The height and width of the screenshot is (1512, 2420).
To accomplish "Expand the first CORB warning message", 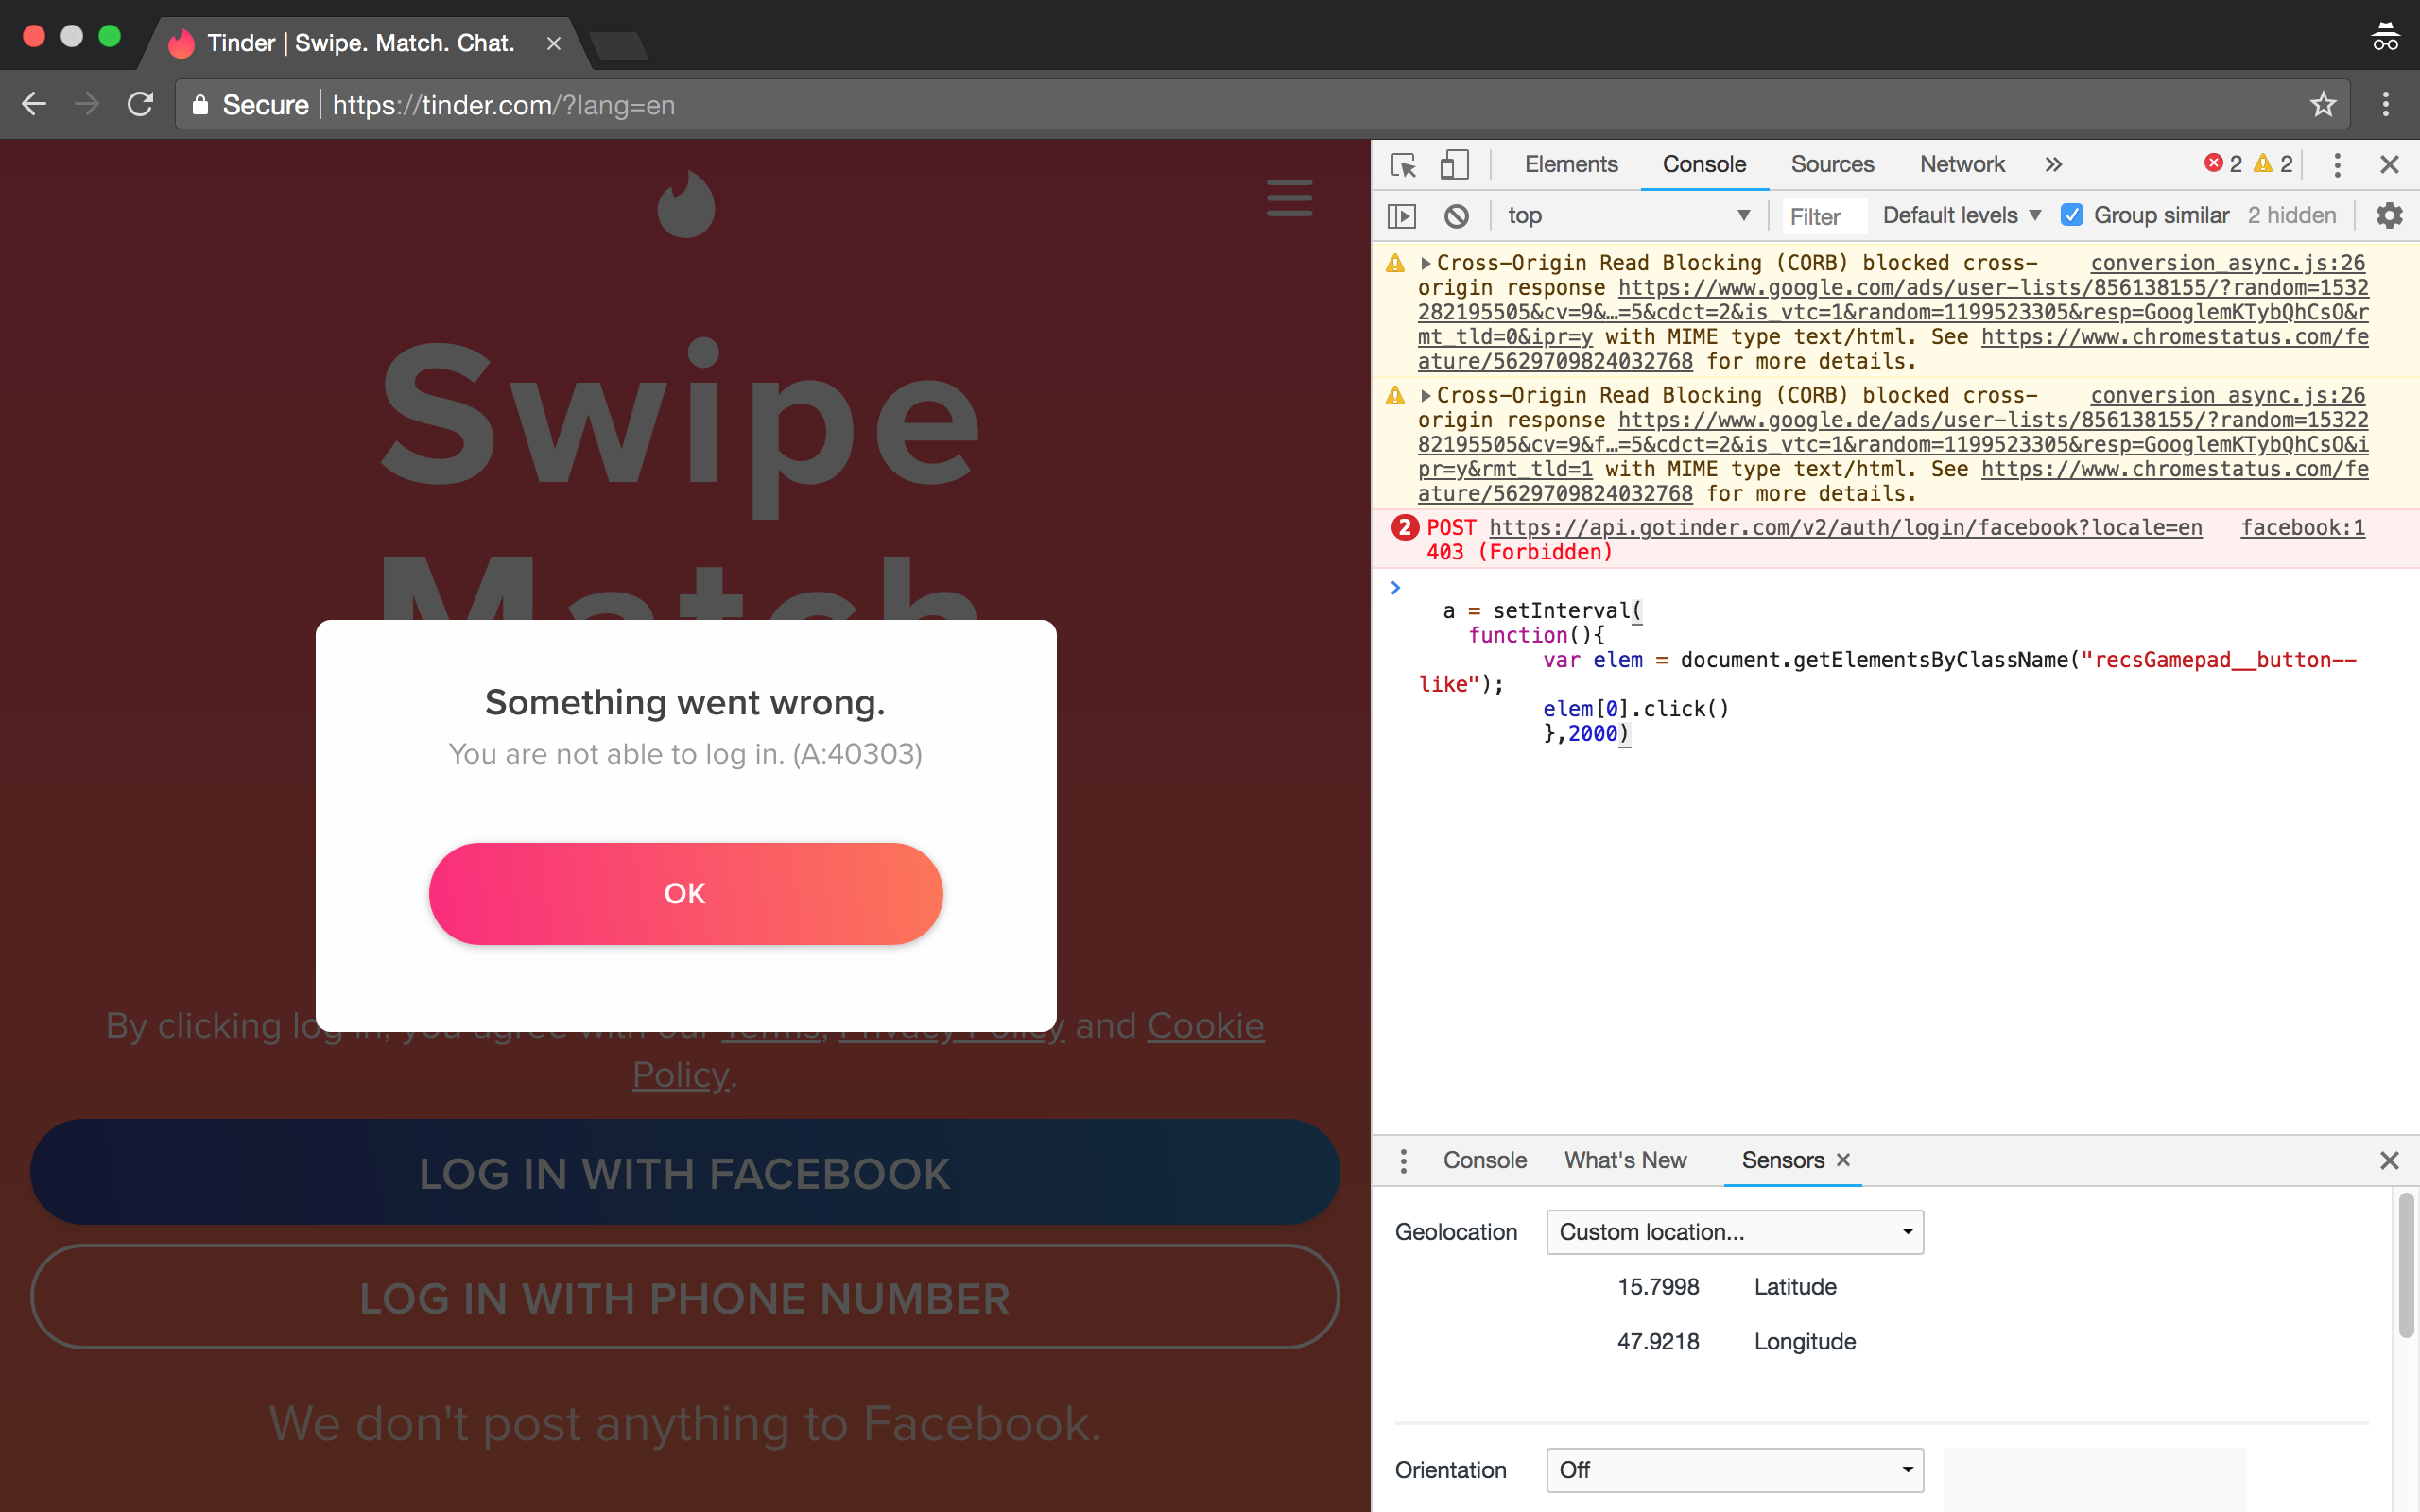I will click(1426, 264).
